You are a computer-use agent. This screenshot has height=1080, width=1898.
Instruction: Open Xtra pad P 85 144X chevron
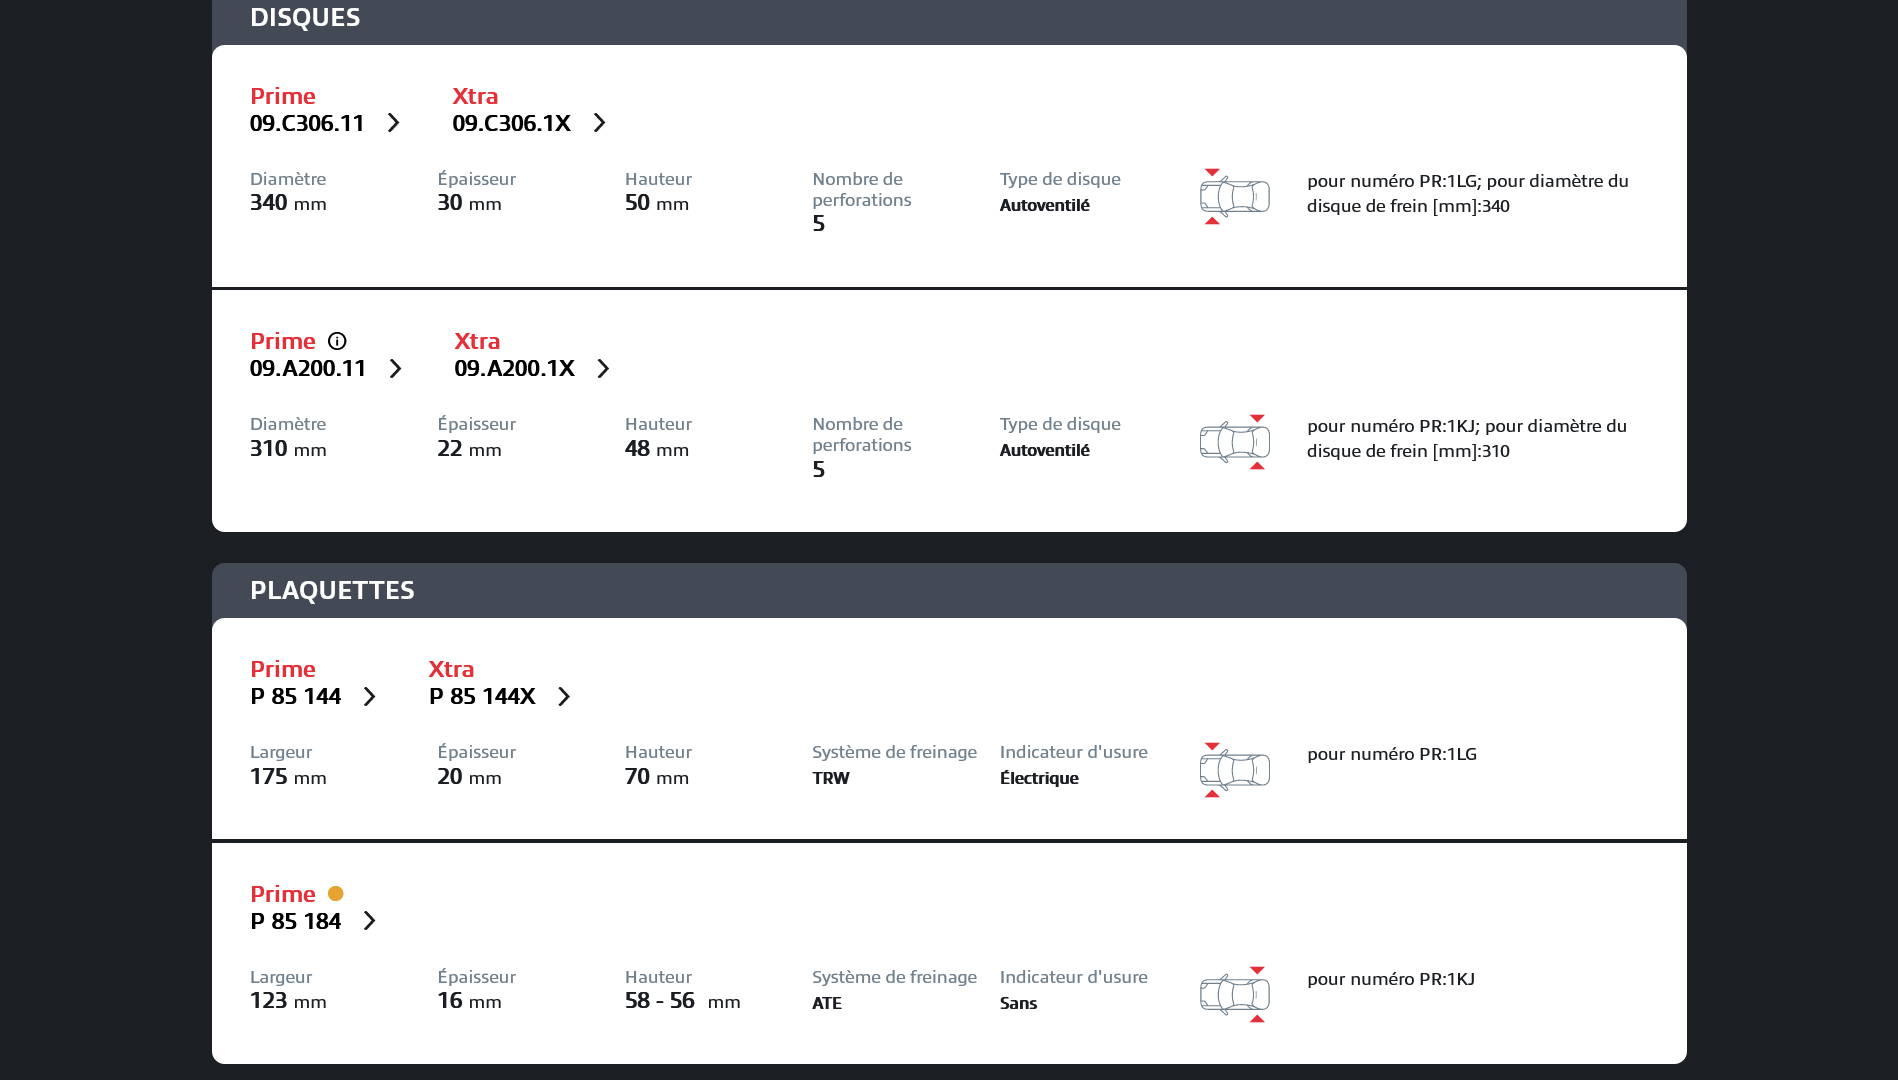click(x=565, y=697)
